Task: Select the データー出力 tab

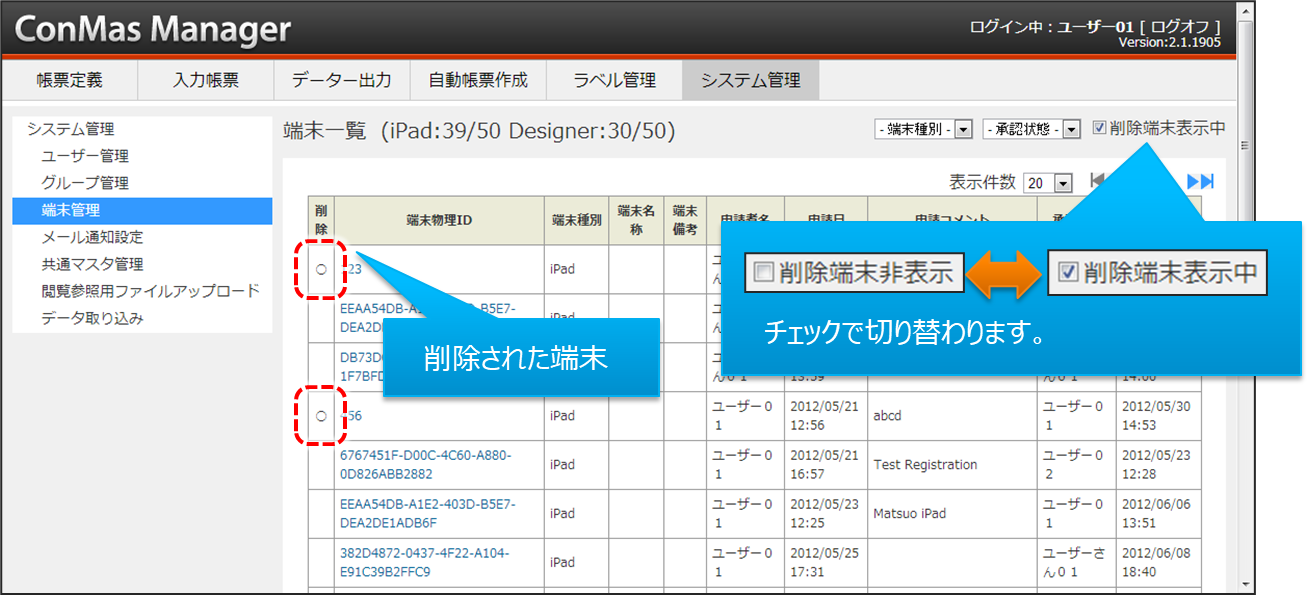Action: click(x=341, y=80)
